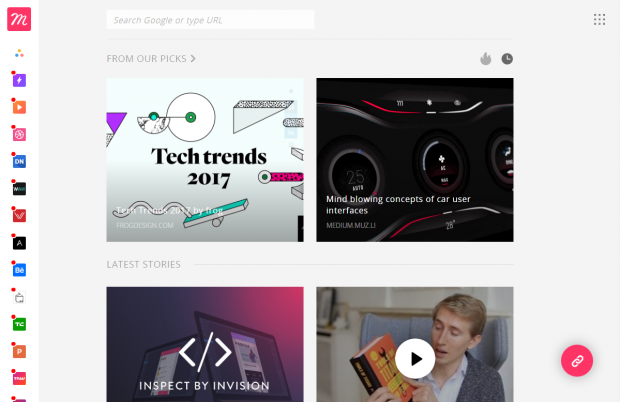Open car user interfaces concepts article
The image size is (620, 402).
[x=415, y=160]
